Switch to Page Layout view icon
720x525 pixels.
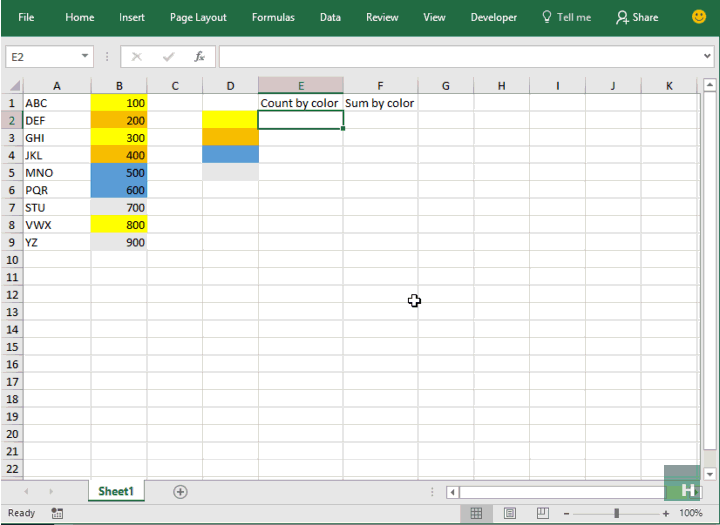pos(510,513)
